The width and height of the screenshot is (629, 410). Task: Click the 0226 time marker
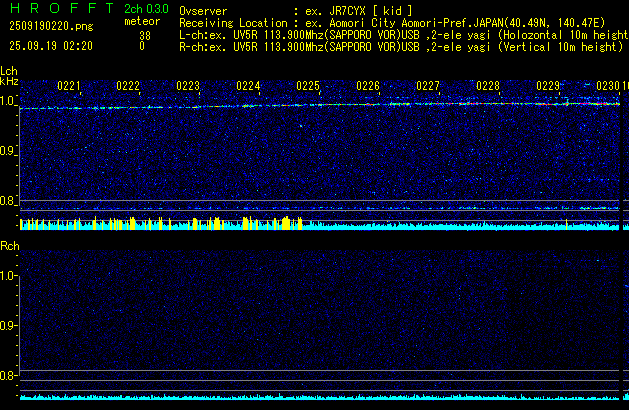coord(368,86)
